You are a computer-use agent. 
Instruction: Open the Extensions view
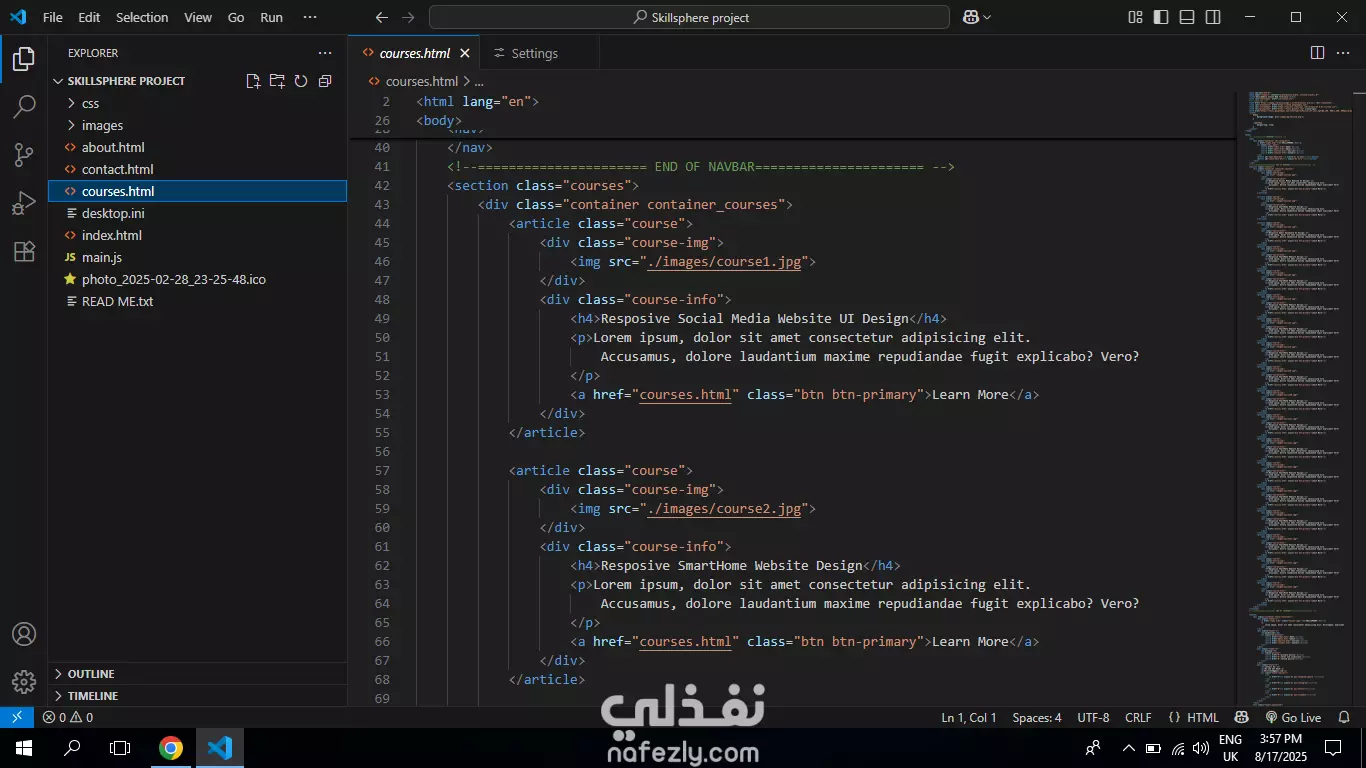[x=24, y=251]
